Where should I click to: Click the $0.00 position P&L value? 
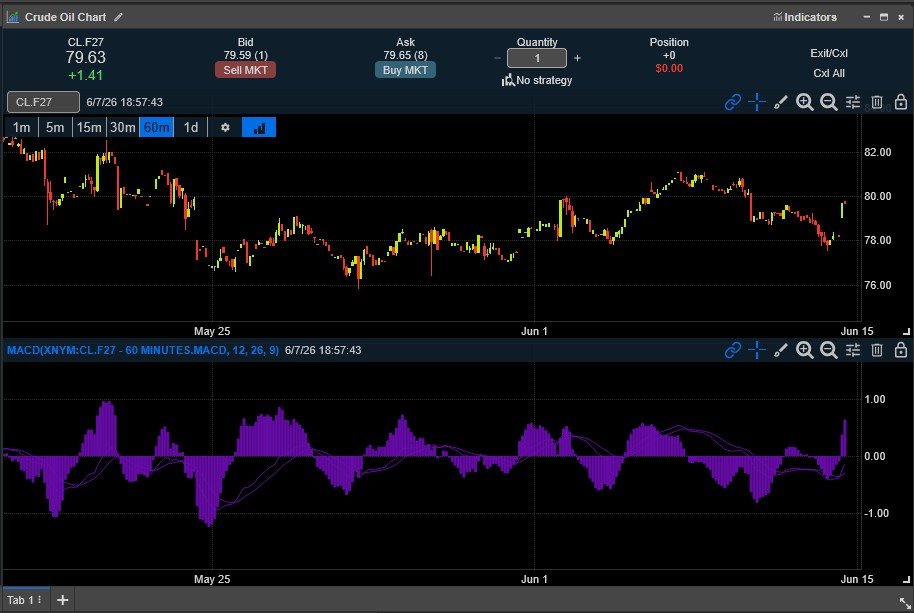coord(669,68)
